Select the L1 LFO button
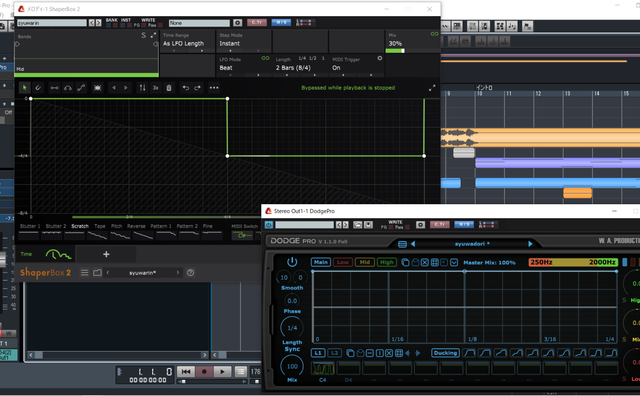 pos(318,353)
